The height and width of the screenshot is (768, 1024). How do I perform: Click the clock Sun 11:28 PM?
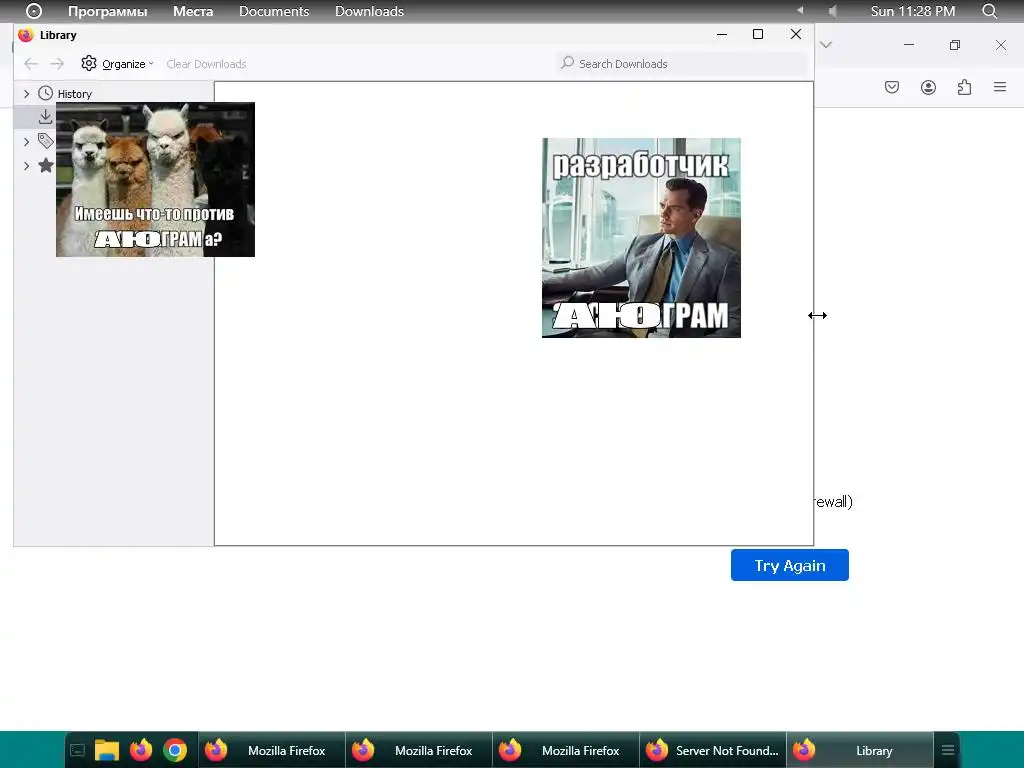pos(912,11)
